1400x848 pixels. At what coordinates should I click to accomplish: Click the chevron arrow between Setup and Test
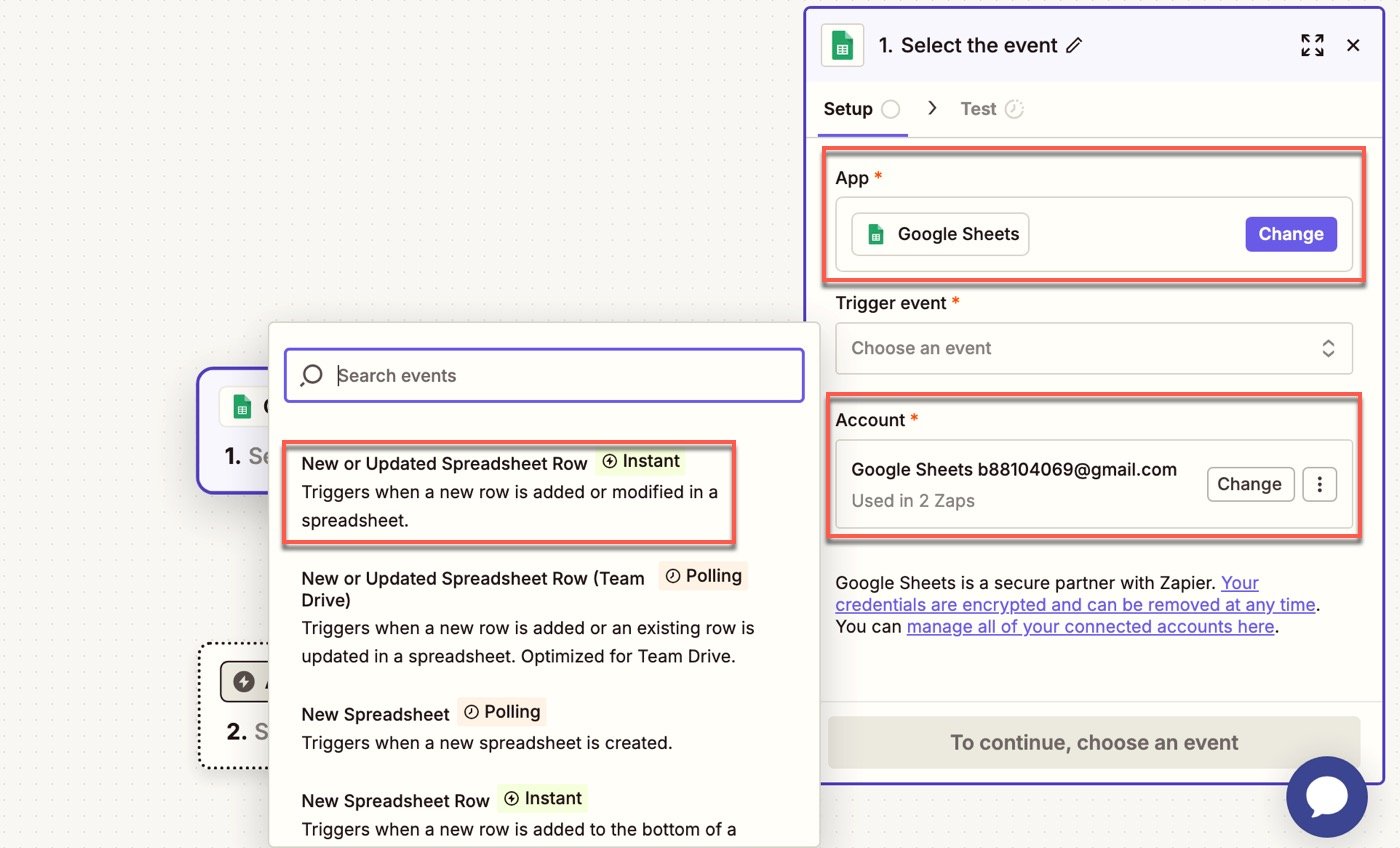click(x=932, y=108)
